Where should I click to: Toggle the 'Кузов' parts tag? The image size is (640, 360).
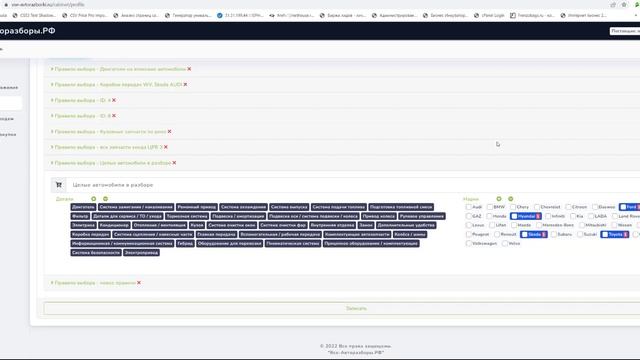[197, 225]
